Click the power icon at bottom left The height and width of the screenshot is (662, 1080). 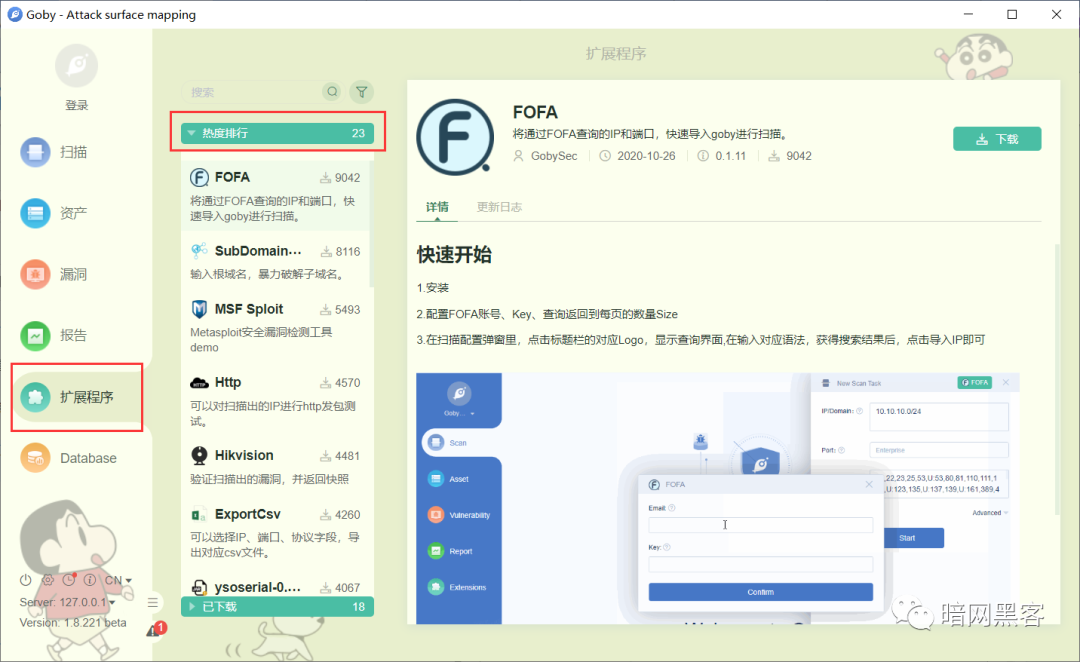tap(25, 580)
